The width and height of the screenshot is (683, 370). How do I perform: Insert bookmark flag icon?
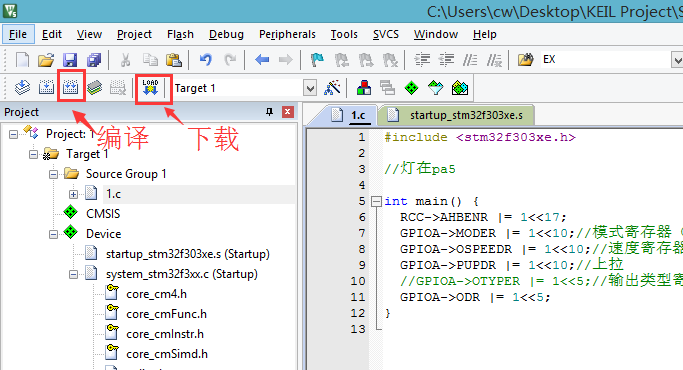pos(317,60)
